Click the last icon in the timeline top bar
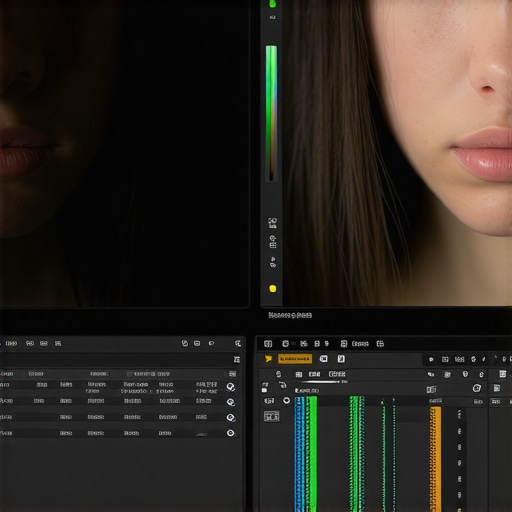The height and width of the screenshot is (512, 512). (x=380, y=344)
